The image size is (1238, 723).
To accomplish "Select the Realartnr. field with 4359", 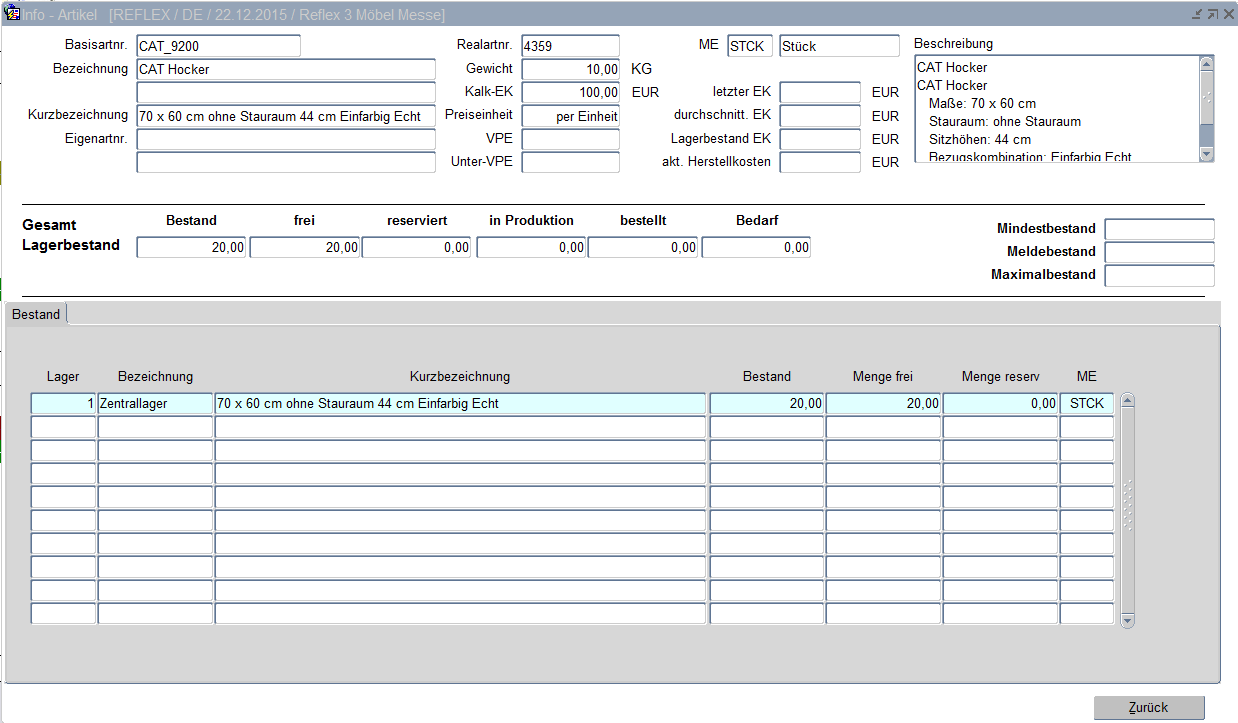I will [x=570, y=46].
